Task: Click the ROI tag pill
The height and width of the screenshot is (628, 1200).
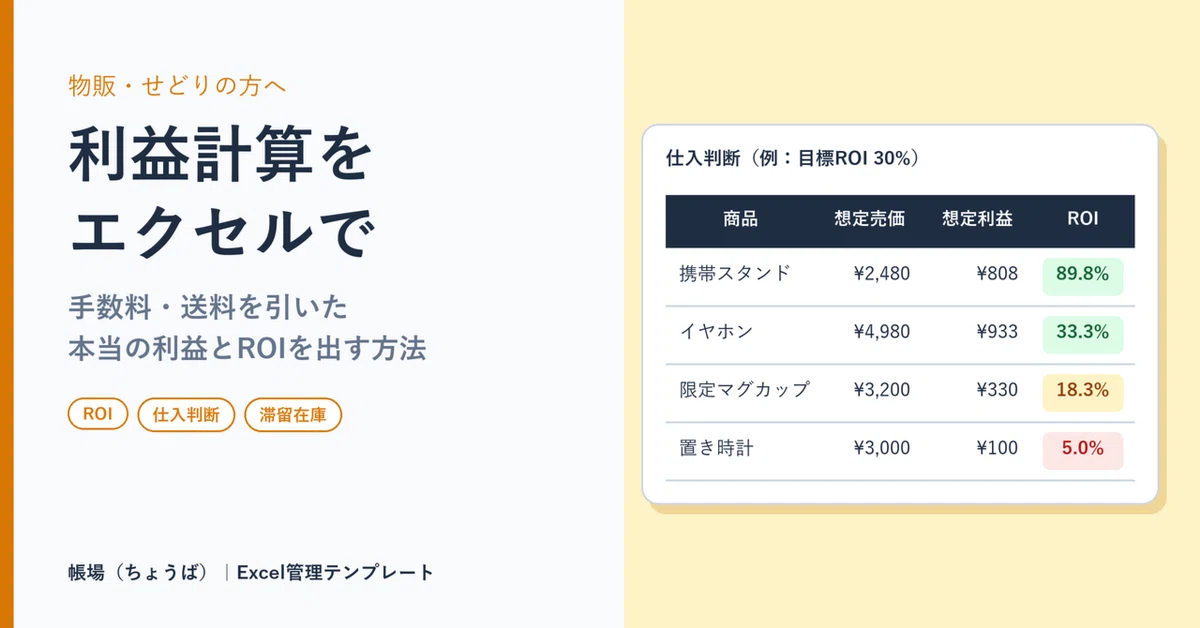Action: click(x=98, y=415)
